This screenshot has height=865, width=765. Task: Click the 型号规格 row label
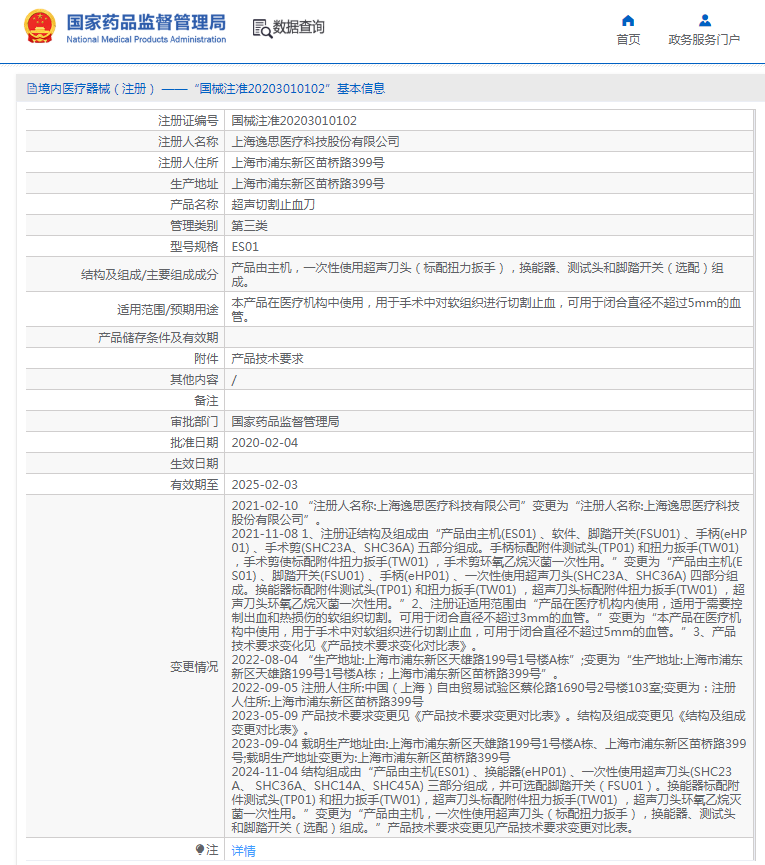pos(194,247)
